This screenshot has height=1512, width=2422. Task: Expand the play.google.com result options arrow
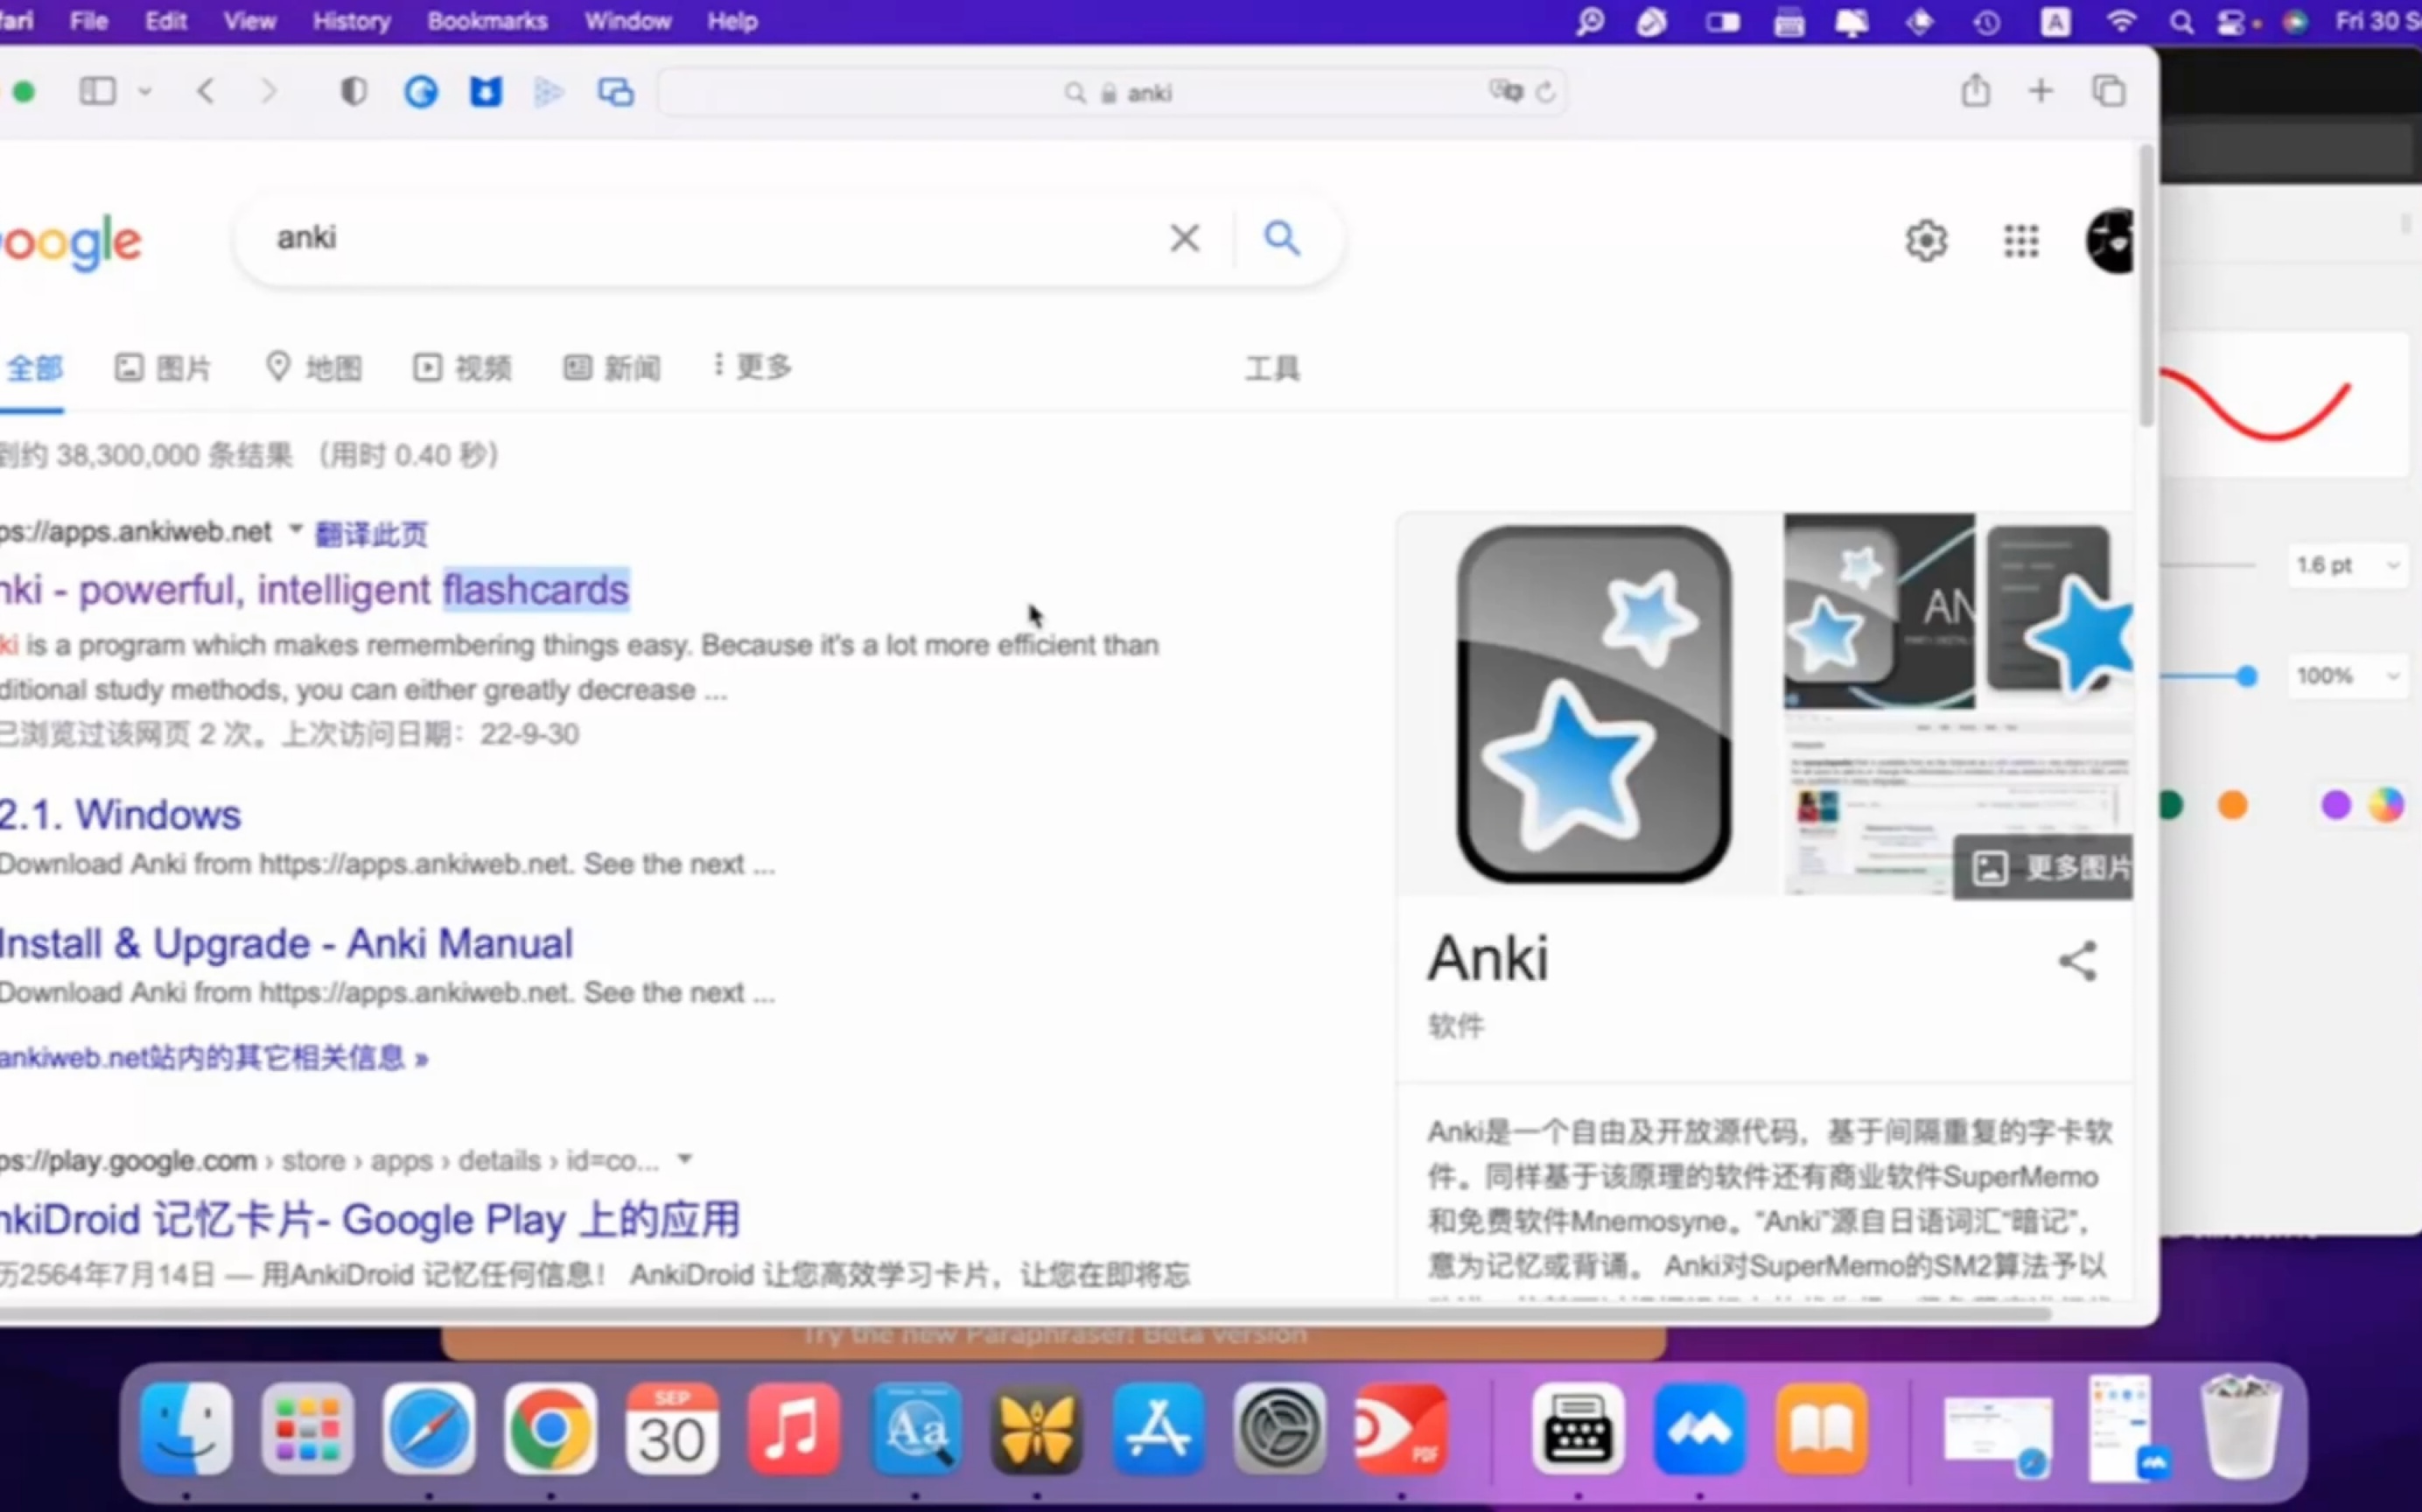click(x=685, y=1159)
